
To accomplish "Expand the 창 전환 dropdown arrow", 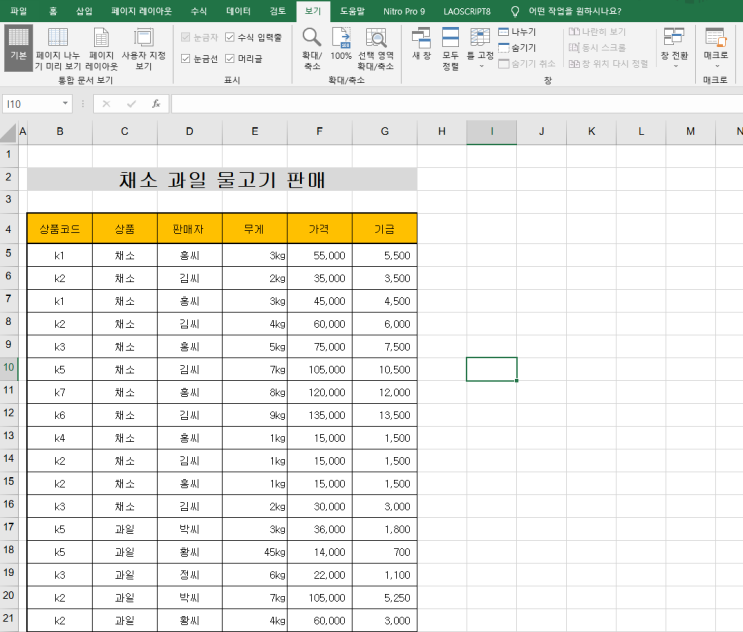I will pos(676,66).
